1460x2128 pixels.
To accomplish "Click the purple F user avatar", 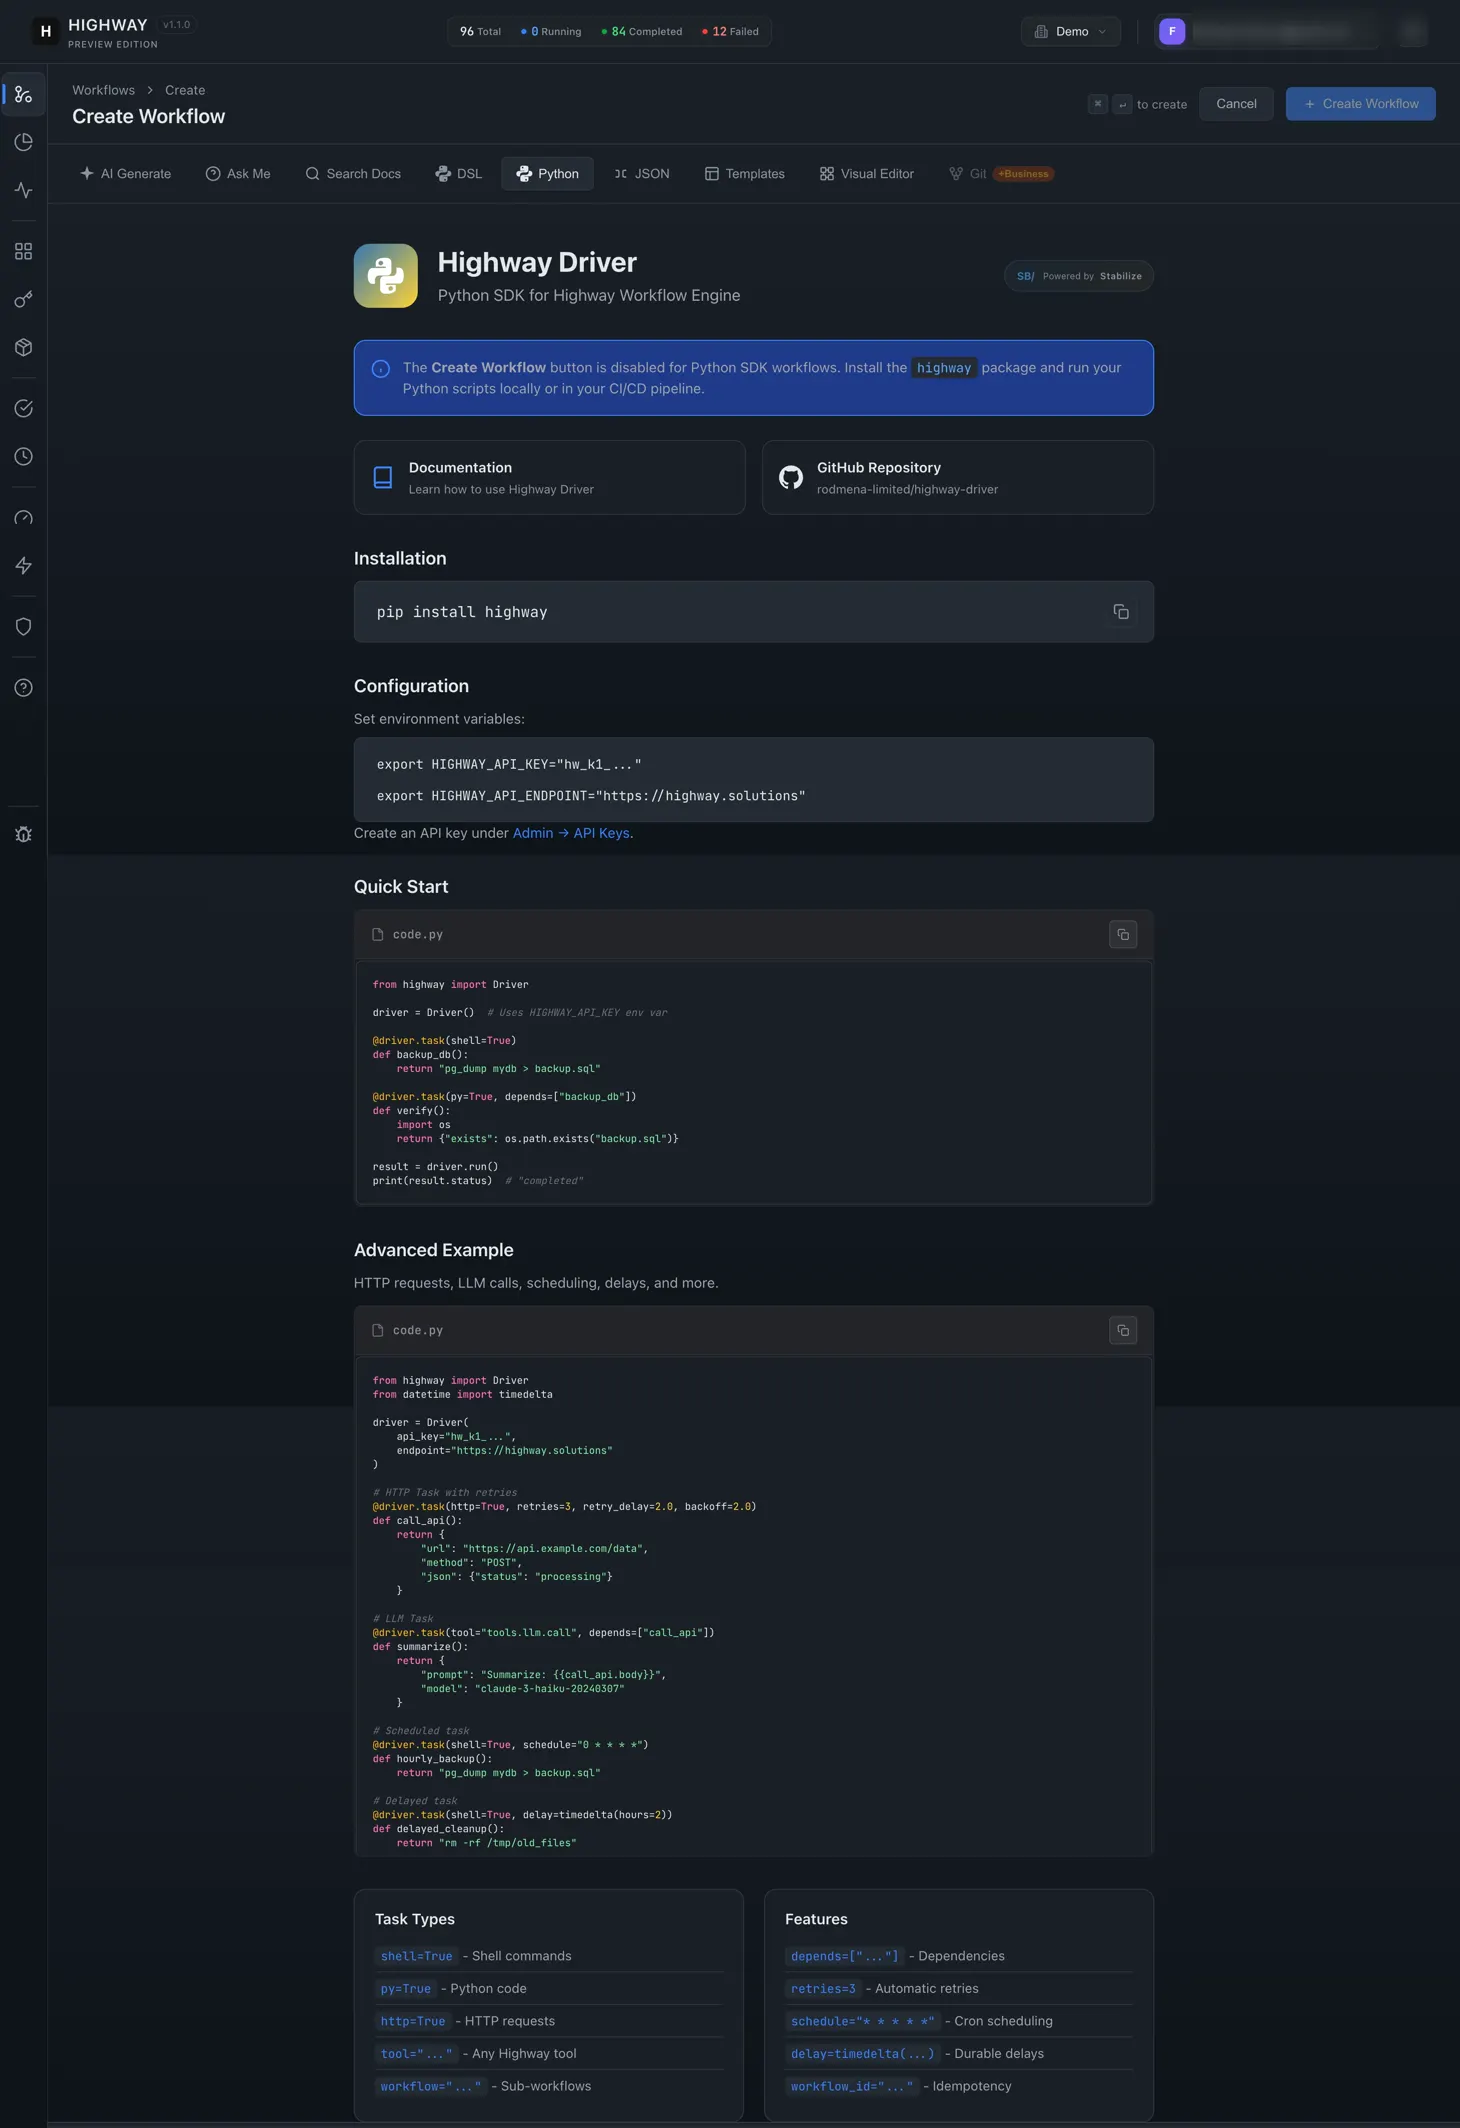I will [x=1172, y=31].
